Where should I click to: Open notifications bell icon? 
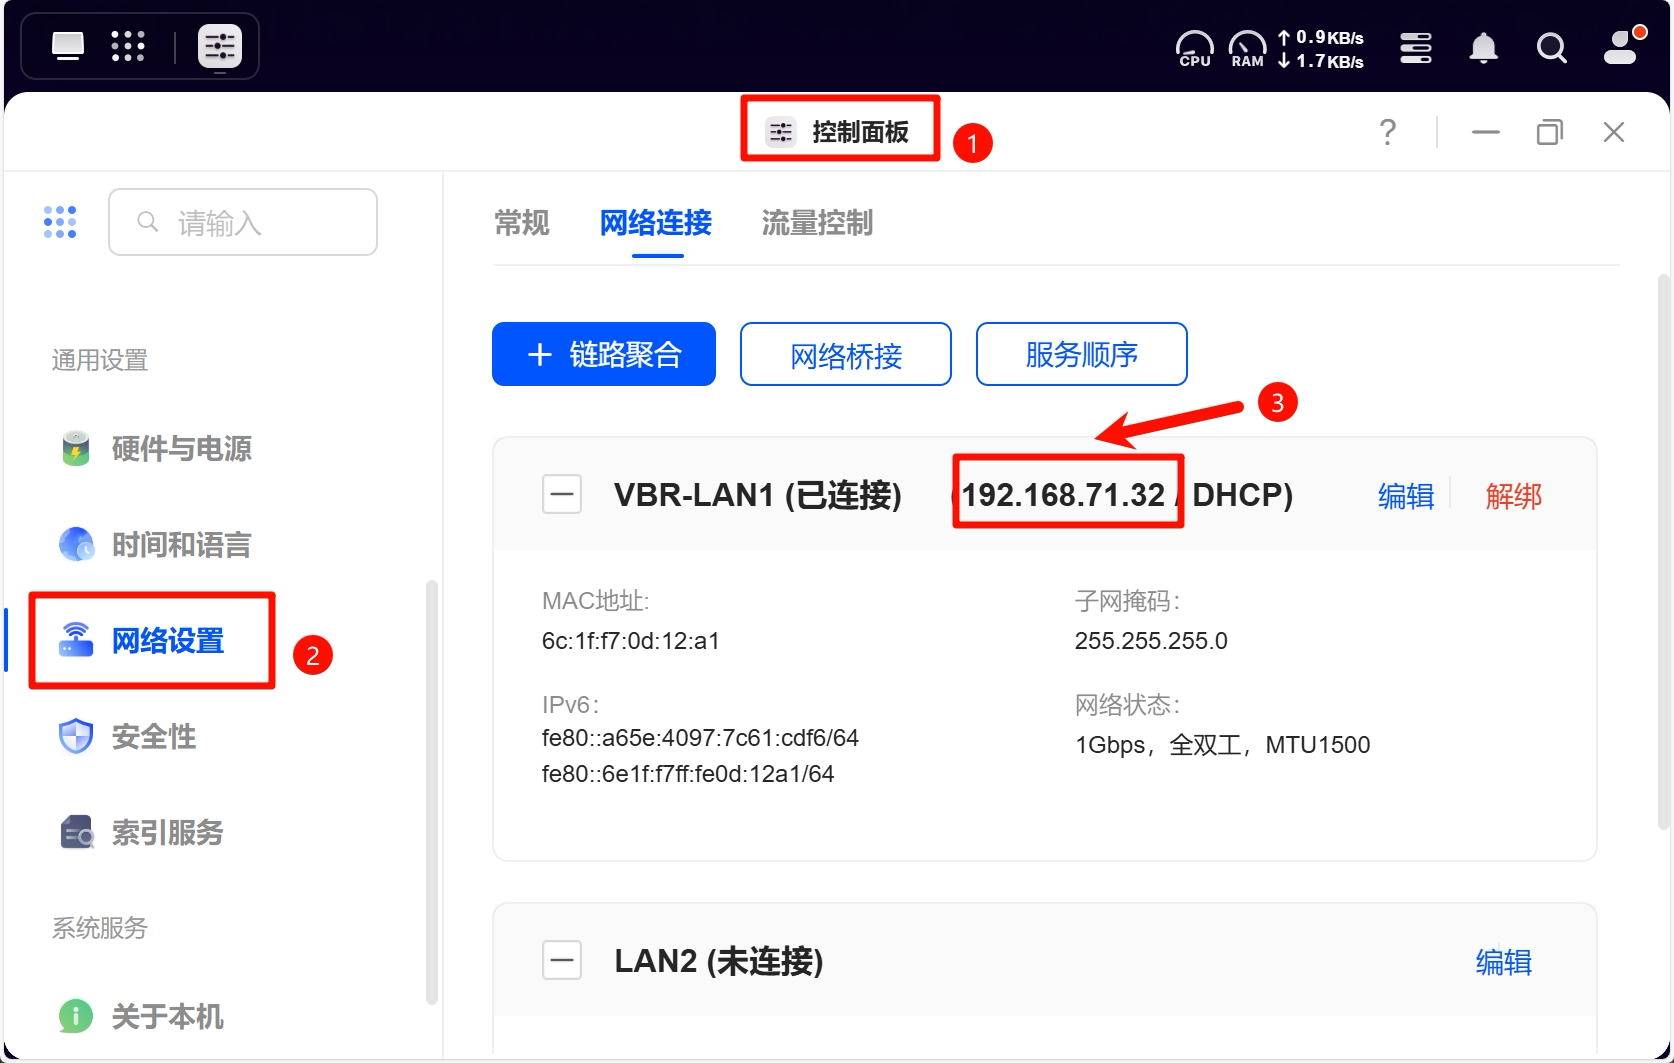(1484, 47)
